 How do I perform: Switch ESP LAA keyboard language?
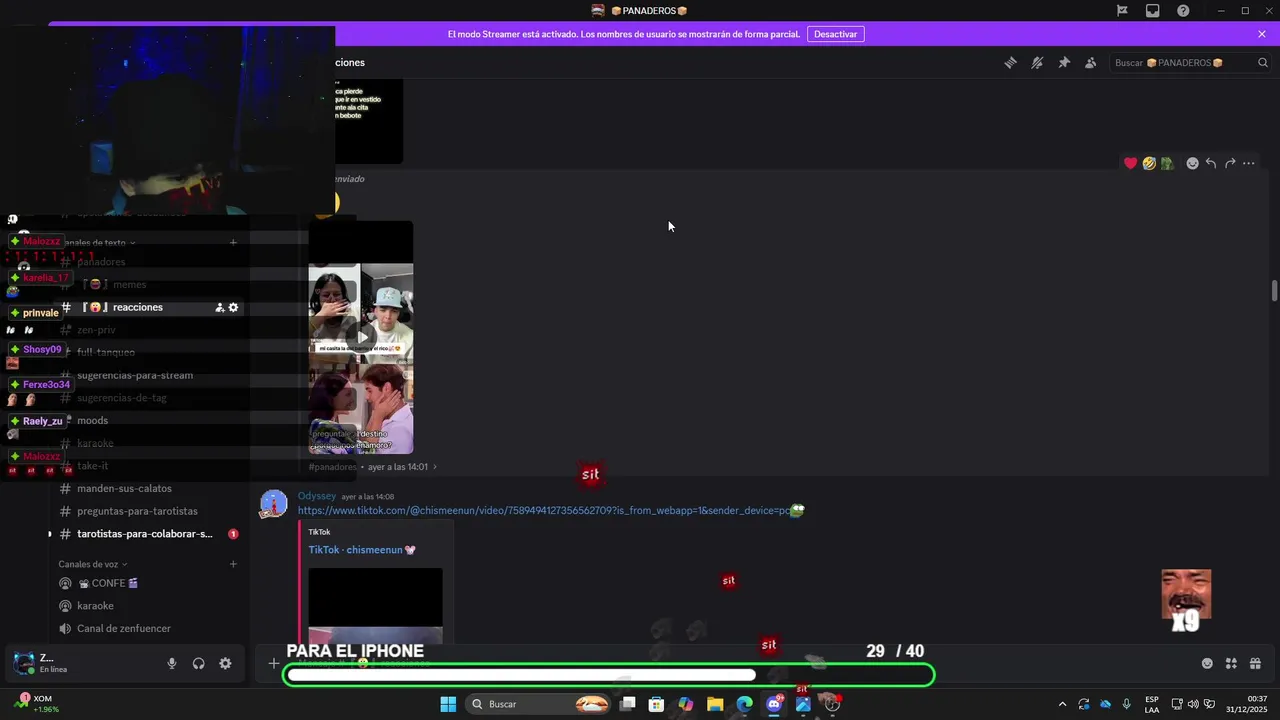[x=1152, y=704]
